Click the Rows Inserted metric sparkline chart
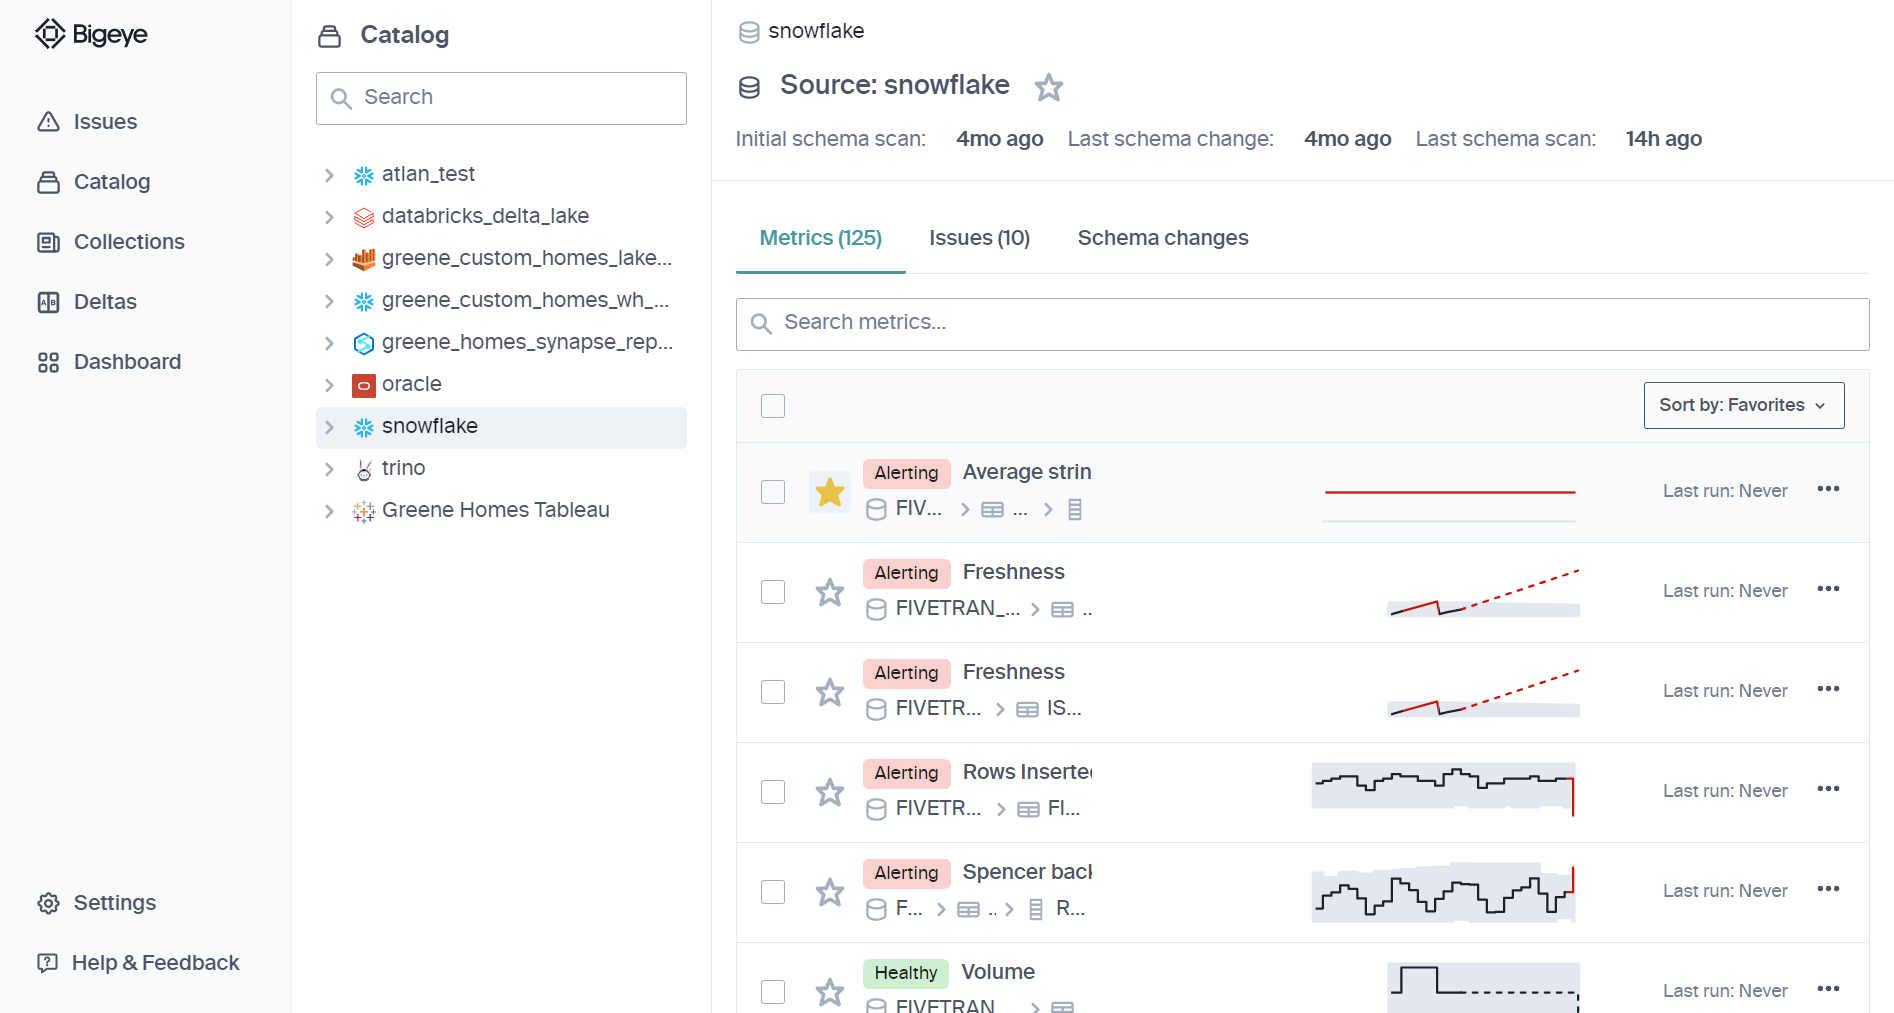The image size is (1894, 1013). click(x=1444, y=789)
